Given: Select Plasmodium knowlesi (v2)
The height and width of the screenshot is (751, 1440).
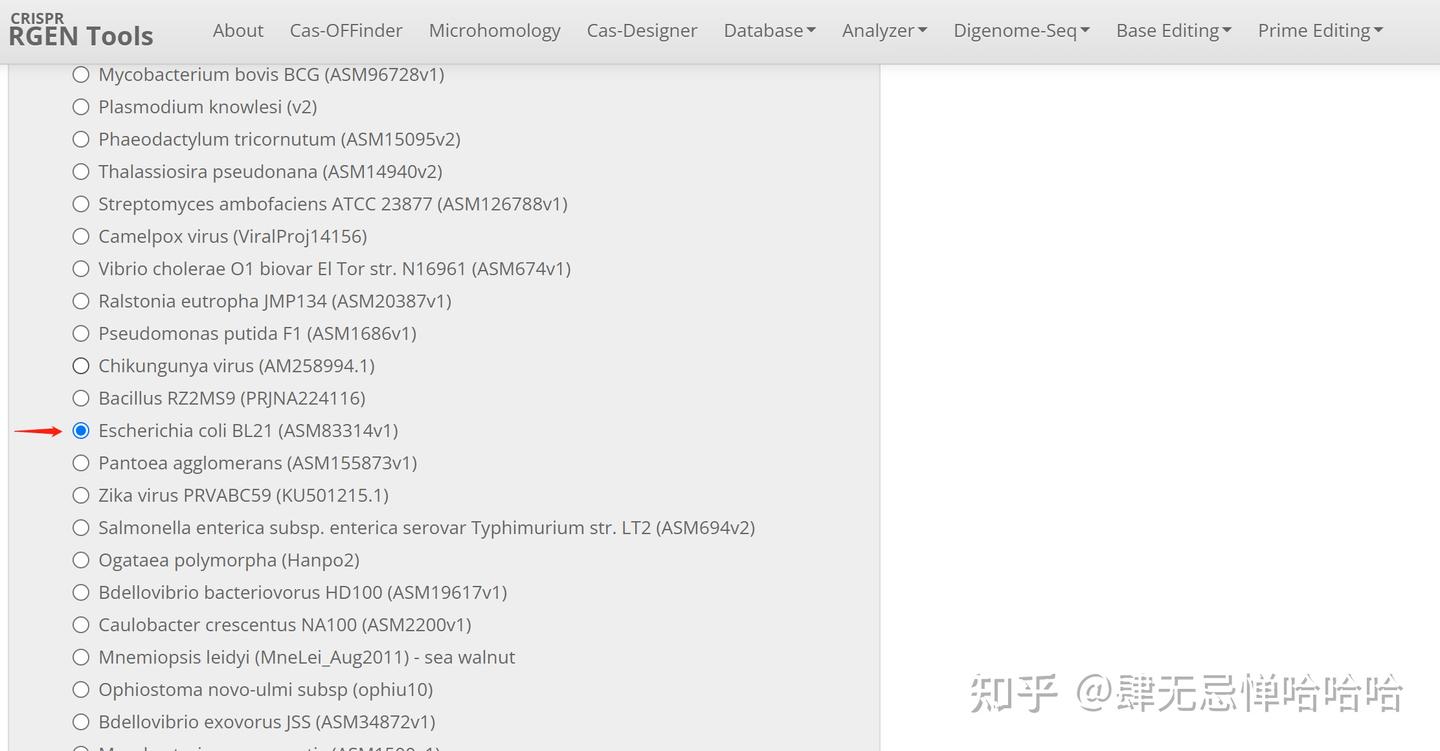Looking at the screenshot, I should [x=80, y=106].
